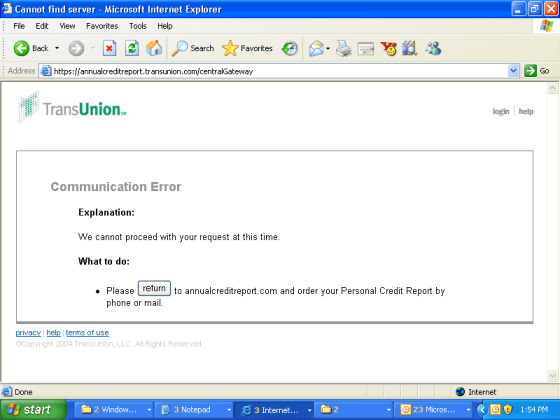The height and width of the screenshot is (420, 560).
Task: Expand the Address bar dropdown list
Action: [513, 71]
